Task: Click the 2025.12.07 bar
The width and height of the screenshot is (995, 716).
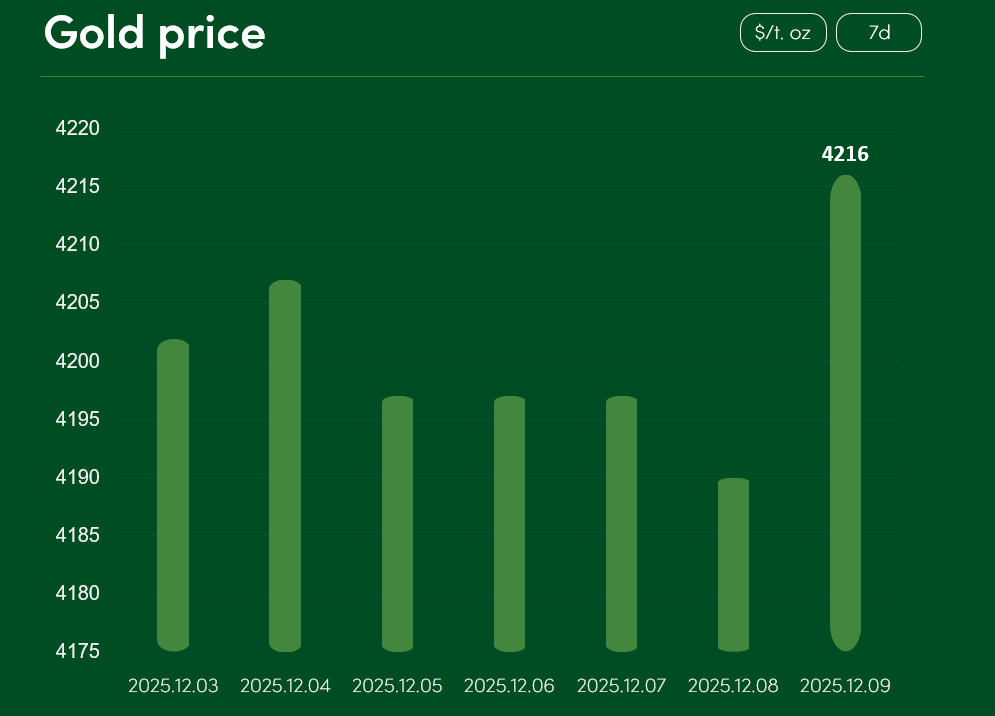Action: pyautogui.click(x=622, y=524)
